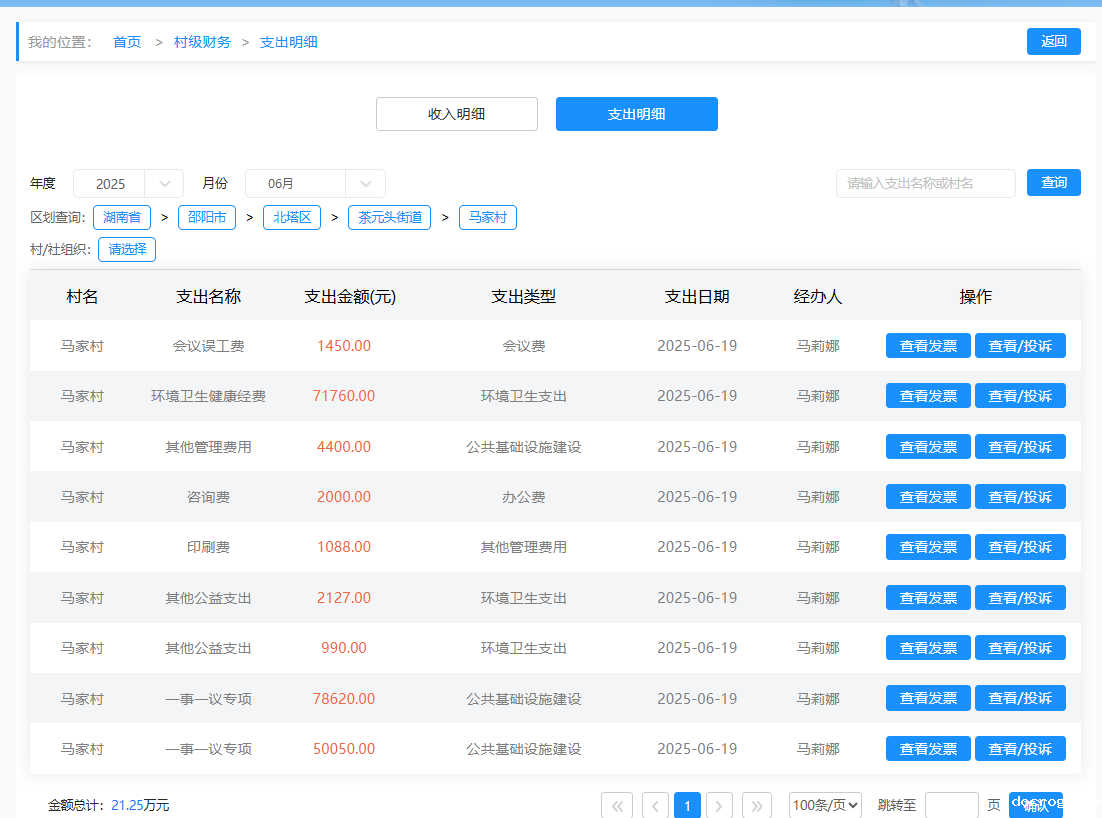Image resolution: width=1102 pixels, height=818 pixels.
Task: Expand the 年度 2025 dropdown
Action: tap(128, 184)
